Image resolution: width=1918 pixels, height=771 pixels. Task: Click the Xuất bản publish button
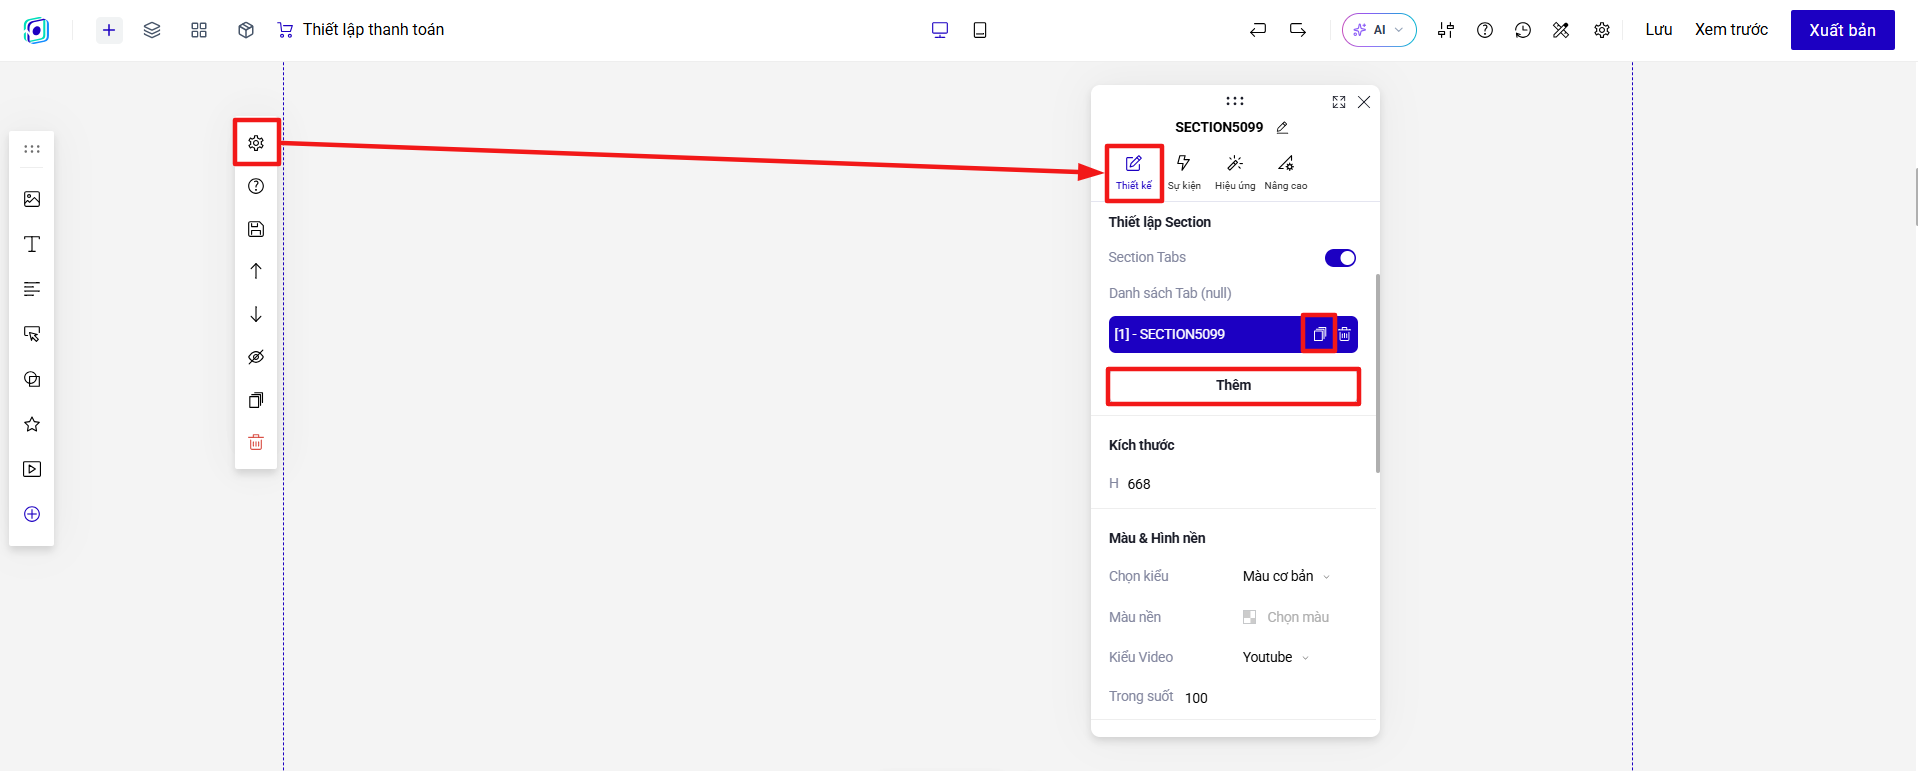pyautogui.click(x=1842, y=30)
